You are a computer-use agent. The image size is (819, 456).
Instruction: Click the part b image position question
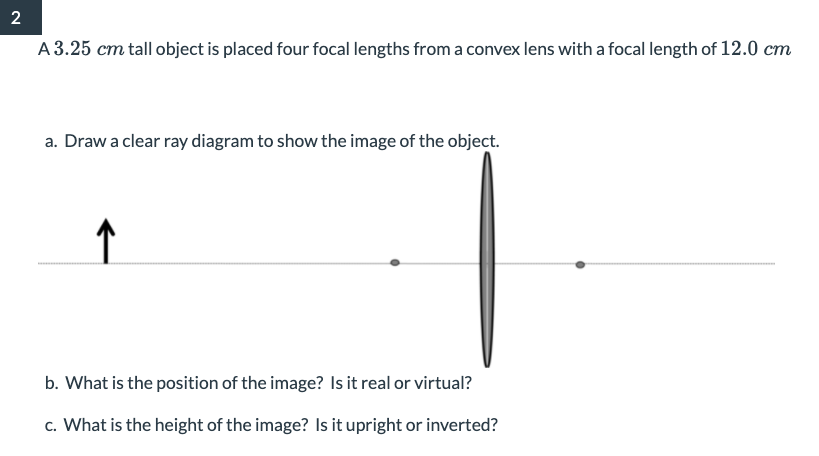[x=258, y=383]
